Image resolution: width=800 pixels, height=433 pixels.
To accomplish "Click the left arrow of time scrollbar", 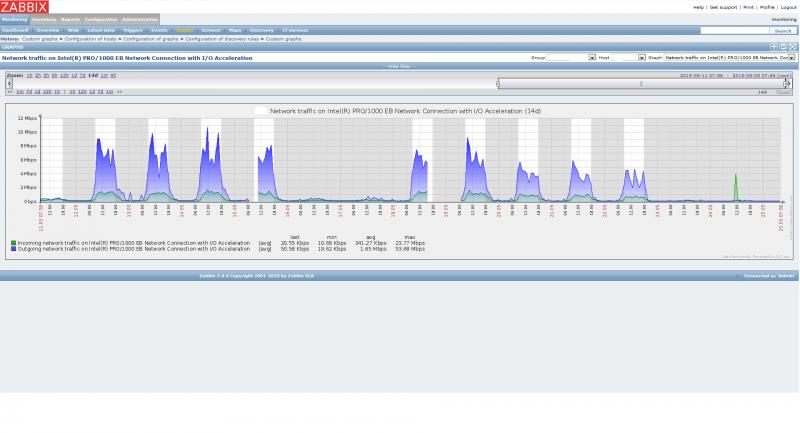I will (10, 83).
